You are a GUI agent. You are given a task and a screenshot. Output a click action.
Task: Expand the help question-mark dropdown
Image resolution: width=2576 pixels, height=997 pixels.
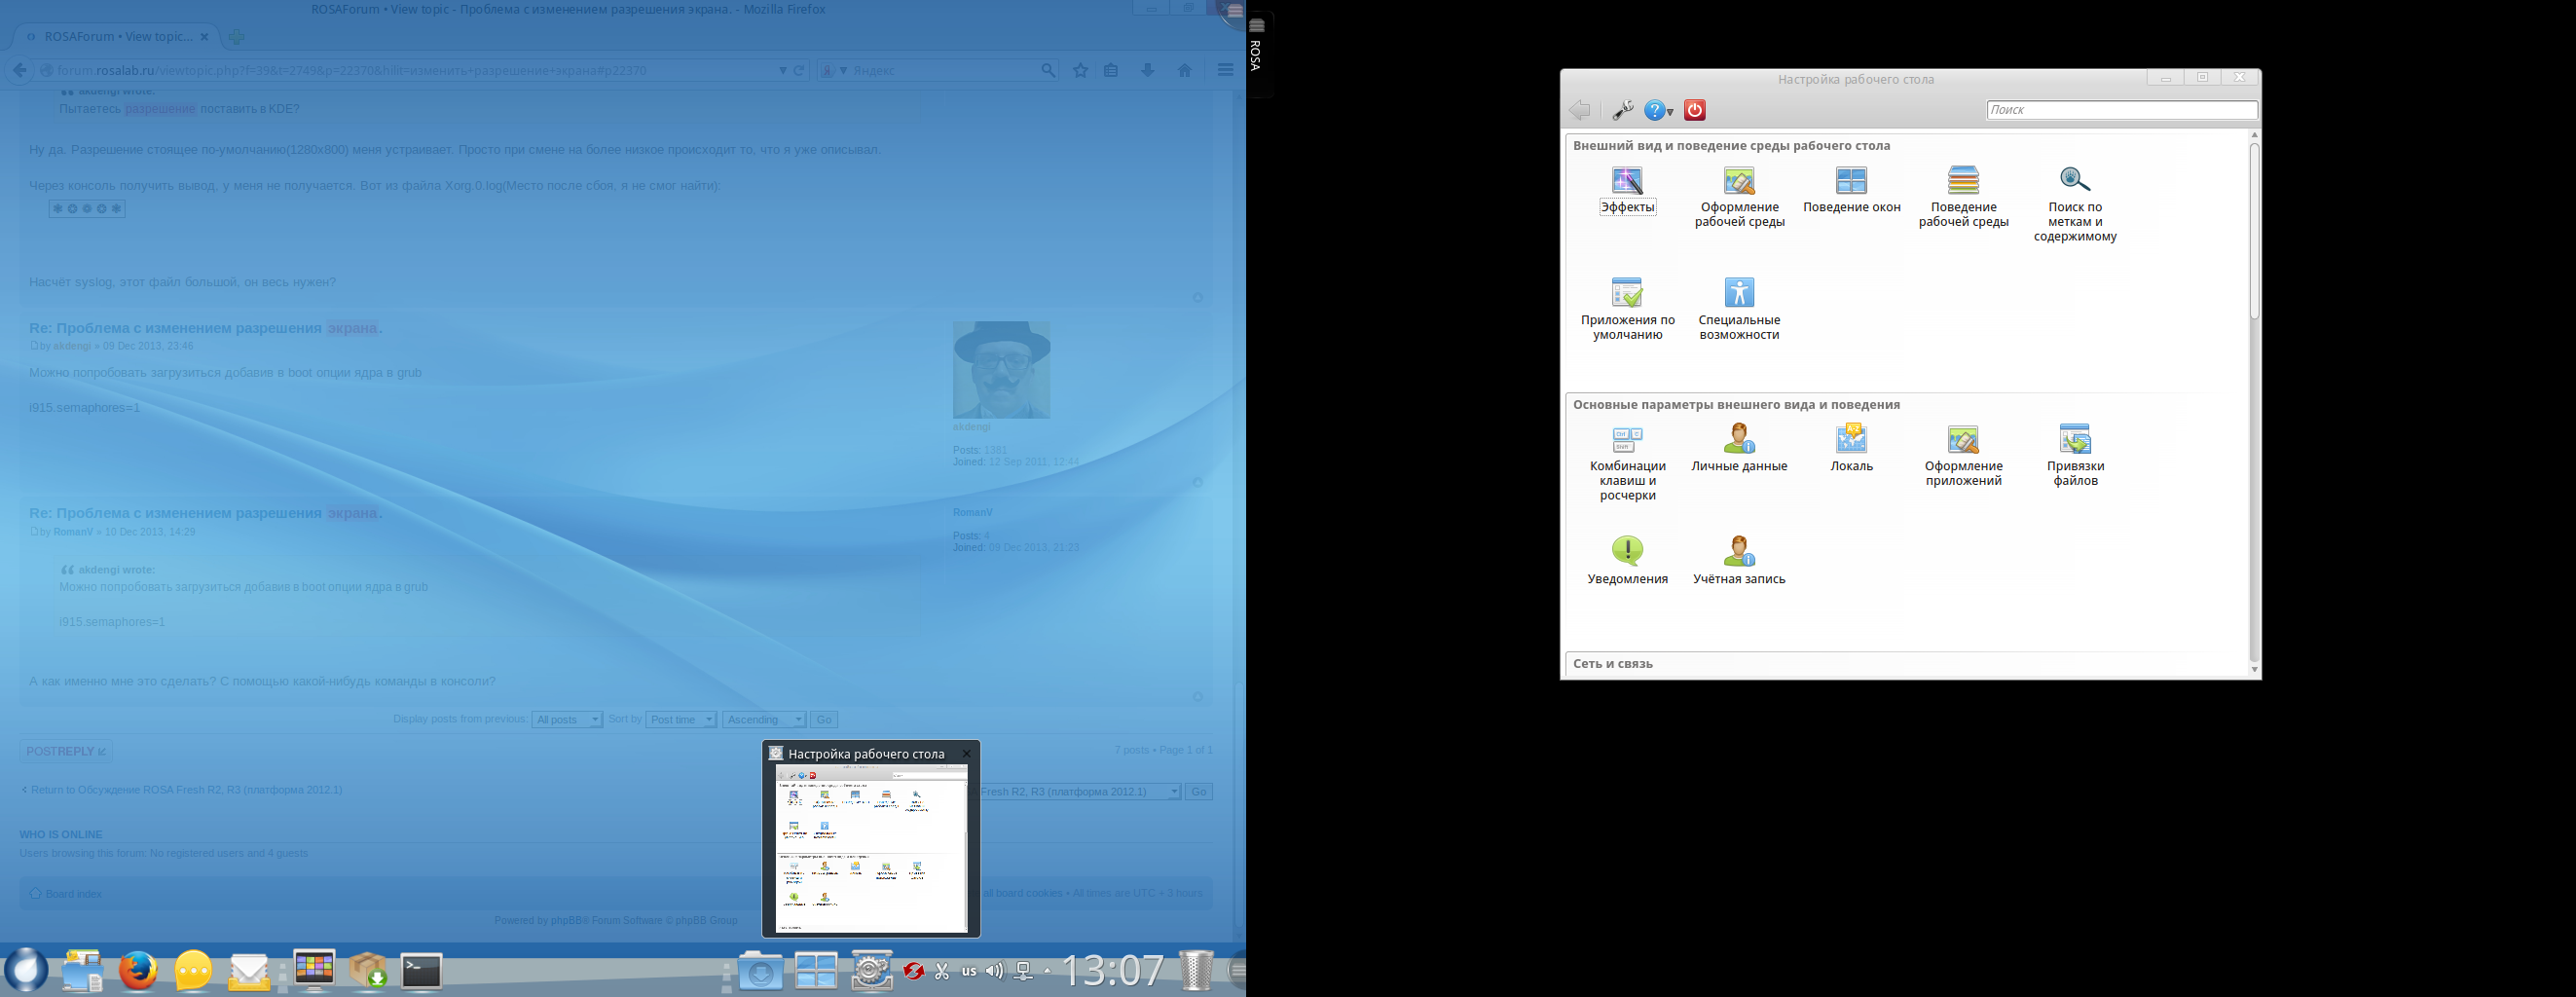[1659, 110]
